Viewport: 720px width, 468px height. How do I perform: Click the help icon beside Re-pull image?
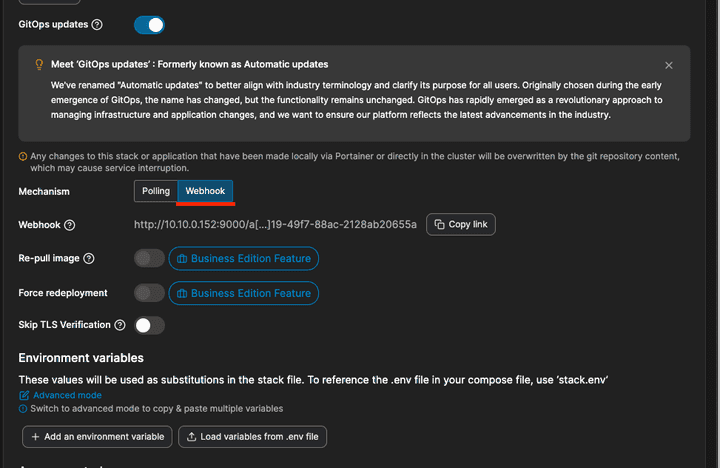89,259
